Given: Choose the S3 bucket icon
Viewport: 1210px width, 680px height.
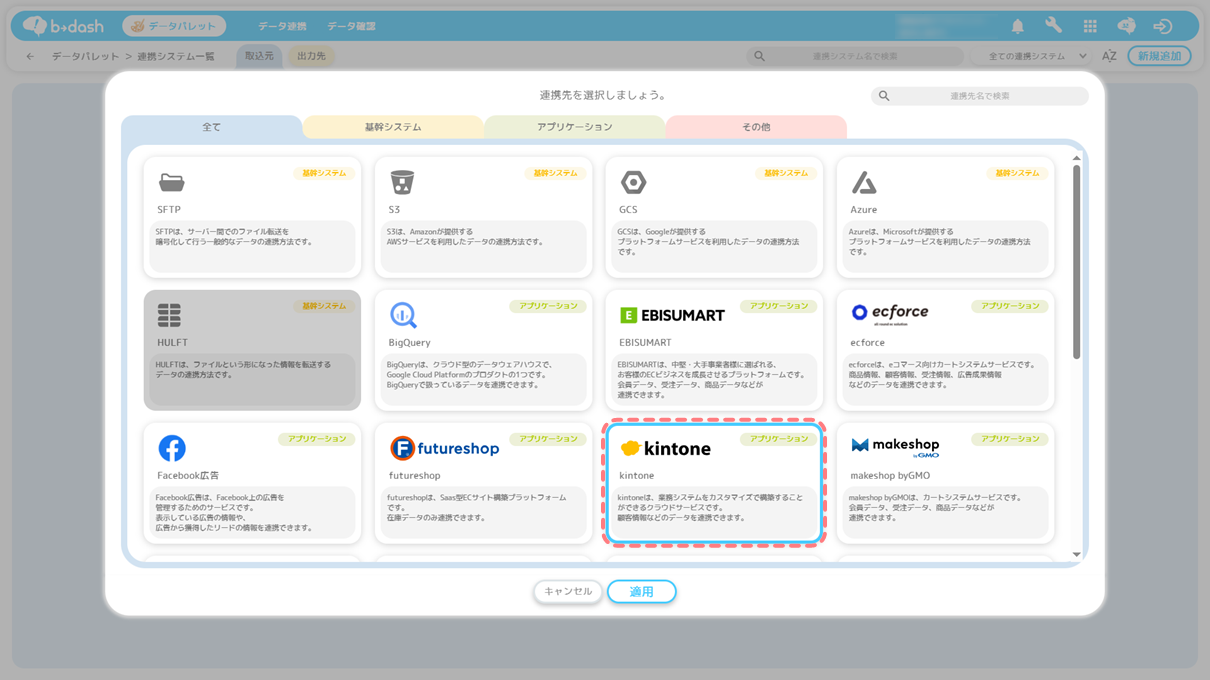Looking at the screenshot, I should pyautogui.click(x=402, y=182).
